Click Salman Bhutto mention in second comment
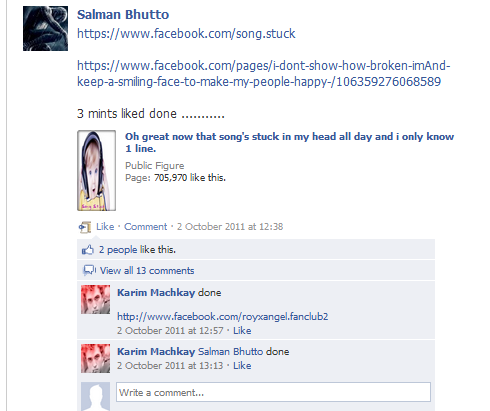The image size is (490, 411). pyautogui.click(x=231, y=352)
